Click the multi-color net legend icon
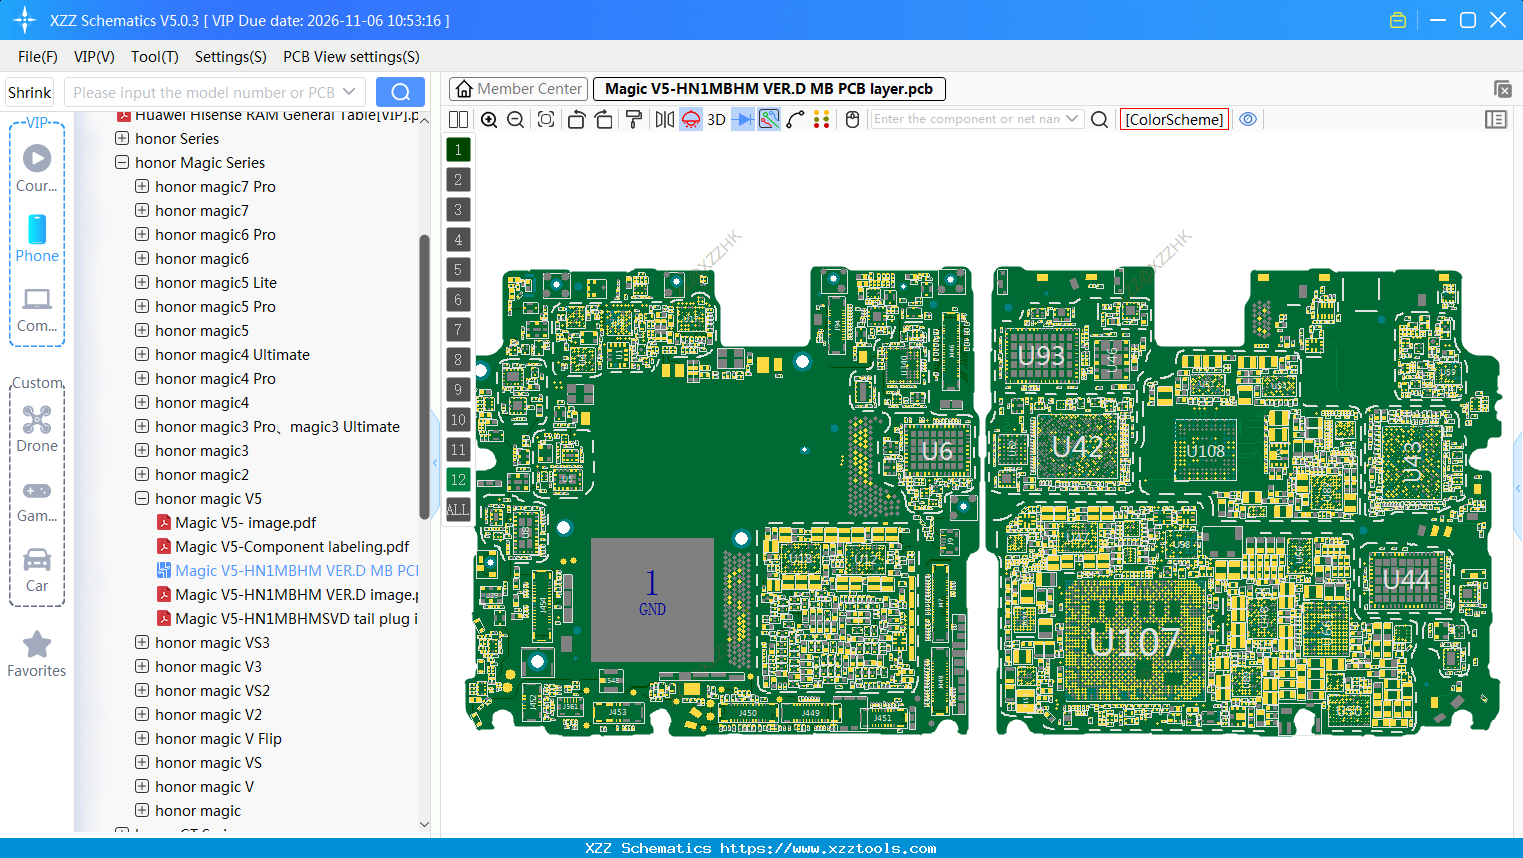Screen dimensions: 1523x858 (x=822, y=119)
